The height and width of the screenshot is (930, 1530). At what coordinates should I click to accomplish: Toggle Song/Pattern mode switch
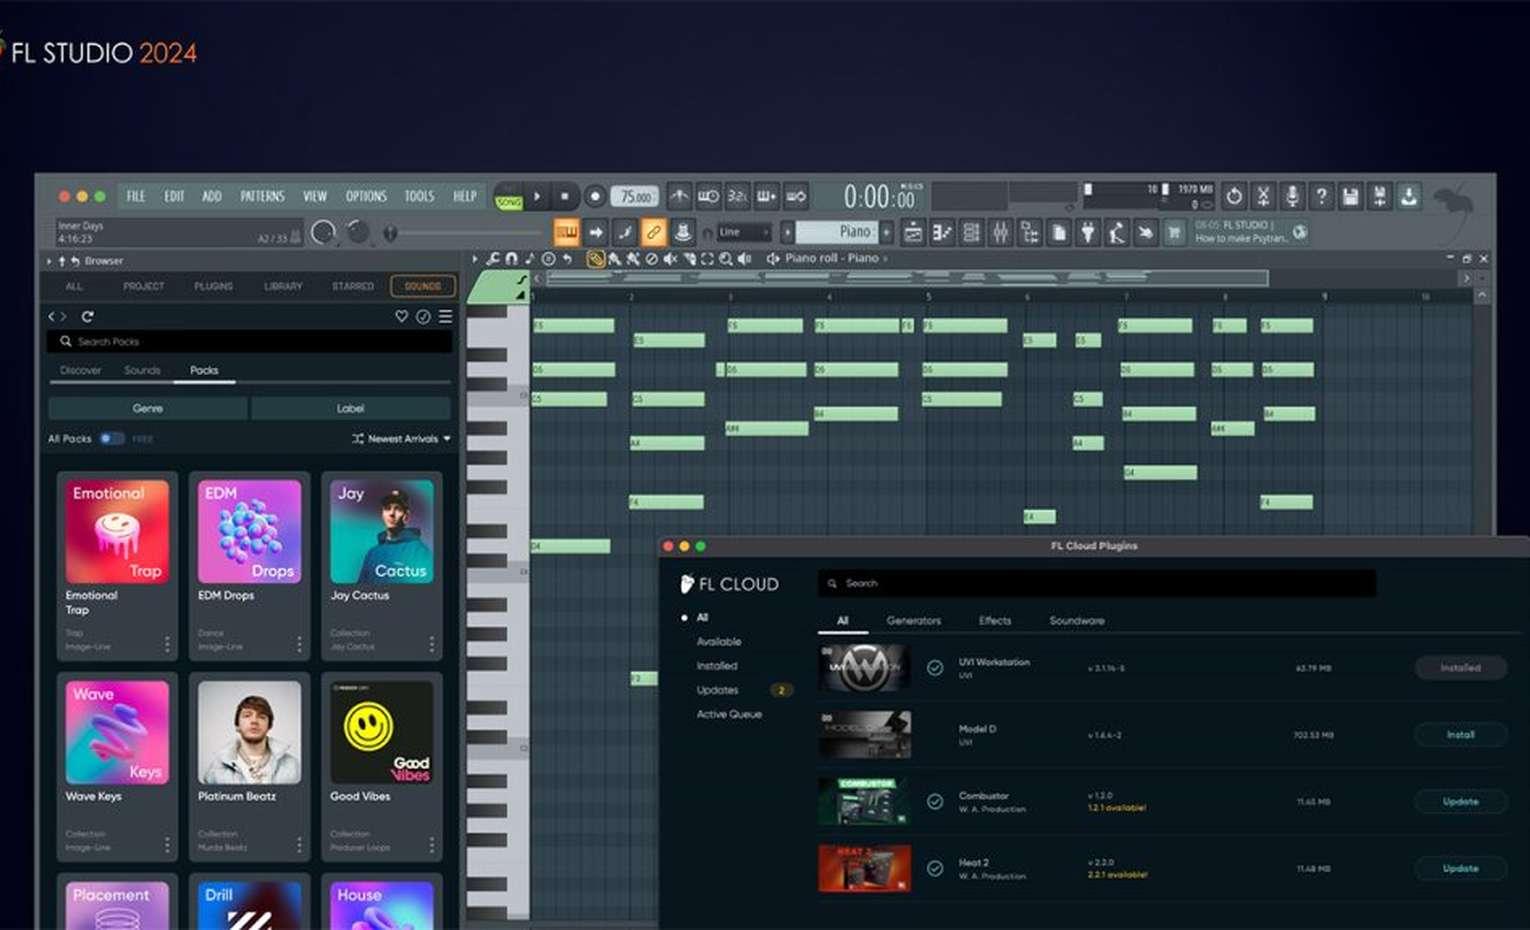(x=509, y=197)
